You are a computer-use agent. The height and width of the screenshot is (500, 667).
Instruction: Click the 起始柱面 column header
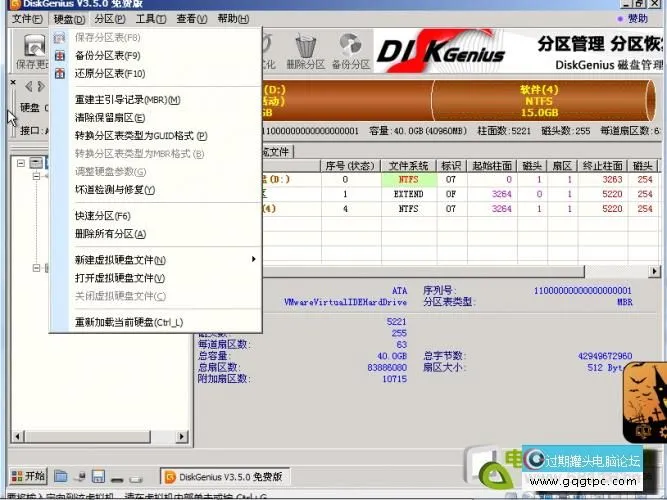coord(492,166)
